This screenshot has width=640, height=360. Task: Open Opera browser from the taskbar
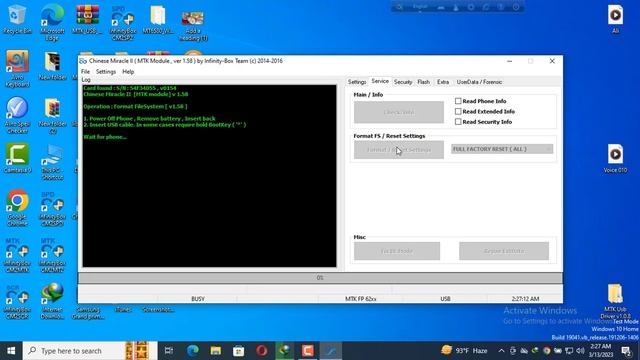pyautogui.click(x=262, y=351)
